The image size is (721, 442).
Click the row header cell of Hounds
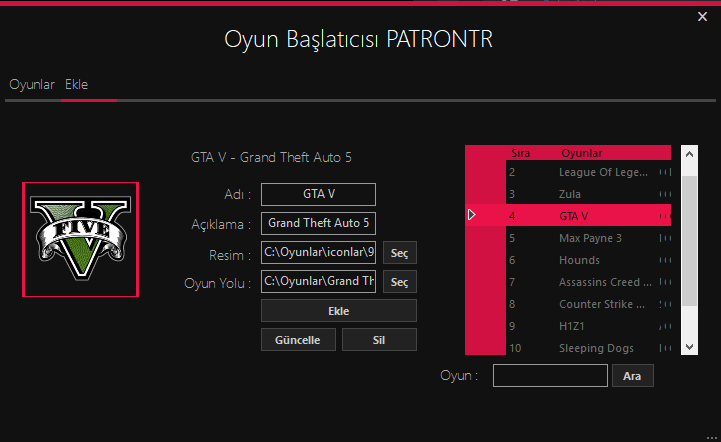[x=486, y=260]
